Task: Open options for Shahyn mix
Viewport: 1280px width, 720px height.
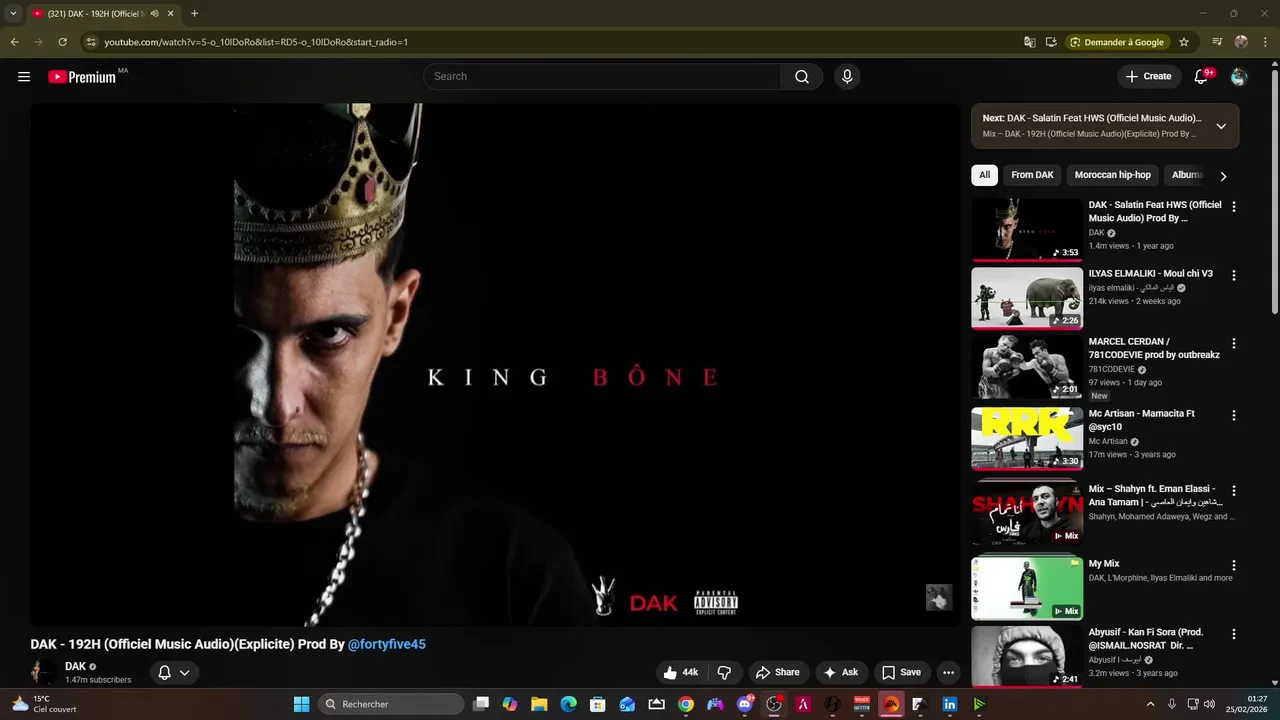Action: click(x=1233, y=491)
